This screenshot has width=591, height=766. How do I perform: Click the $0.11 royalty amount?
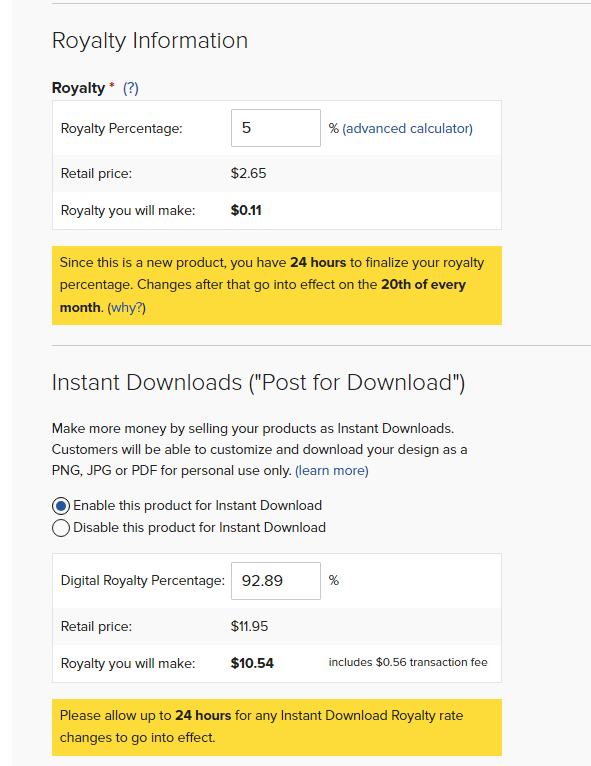[246, 211]
